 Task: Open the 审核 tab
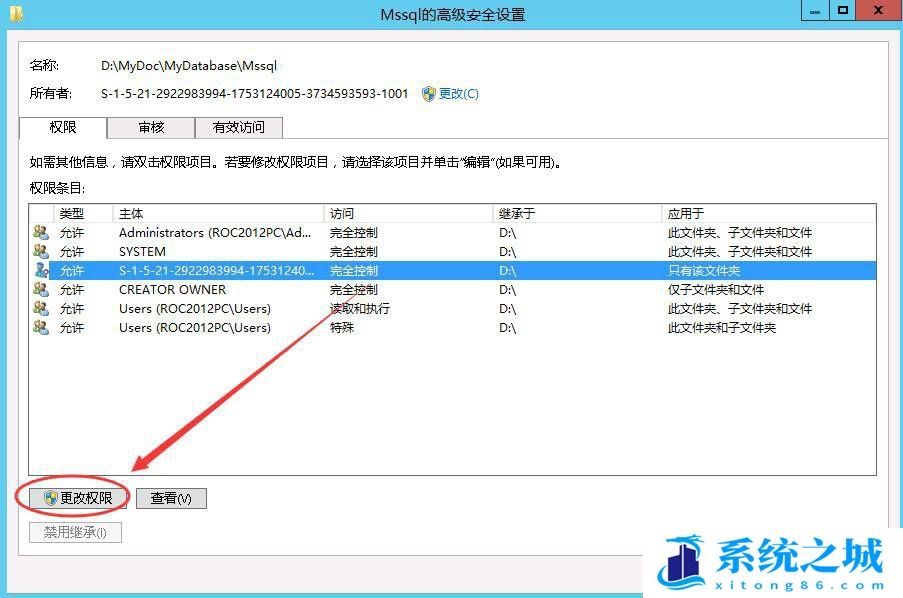pos(151,127)
